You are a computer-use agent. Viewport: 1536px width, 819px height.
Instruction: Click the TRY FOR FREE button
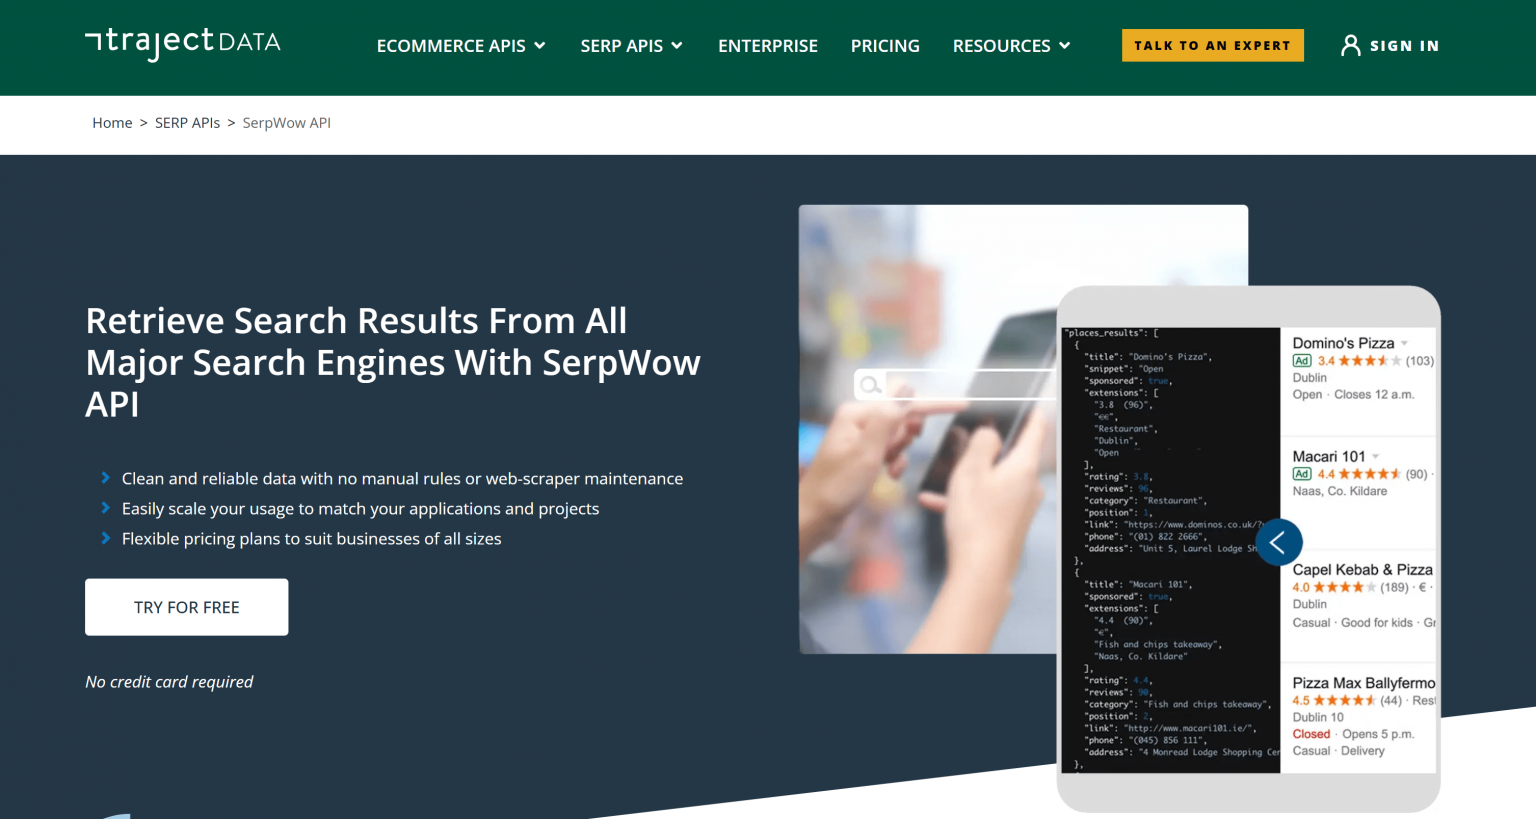186,606
